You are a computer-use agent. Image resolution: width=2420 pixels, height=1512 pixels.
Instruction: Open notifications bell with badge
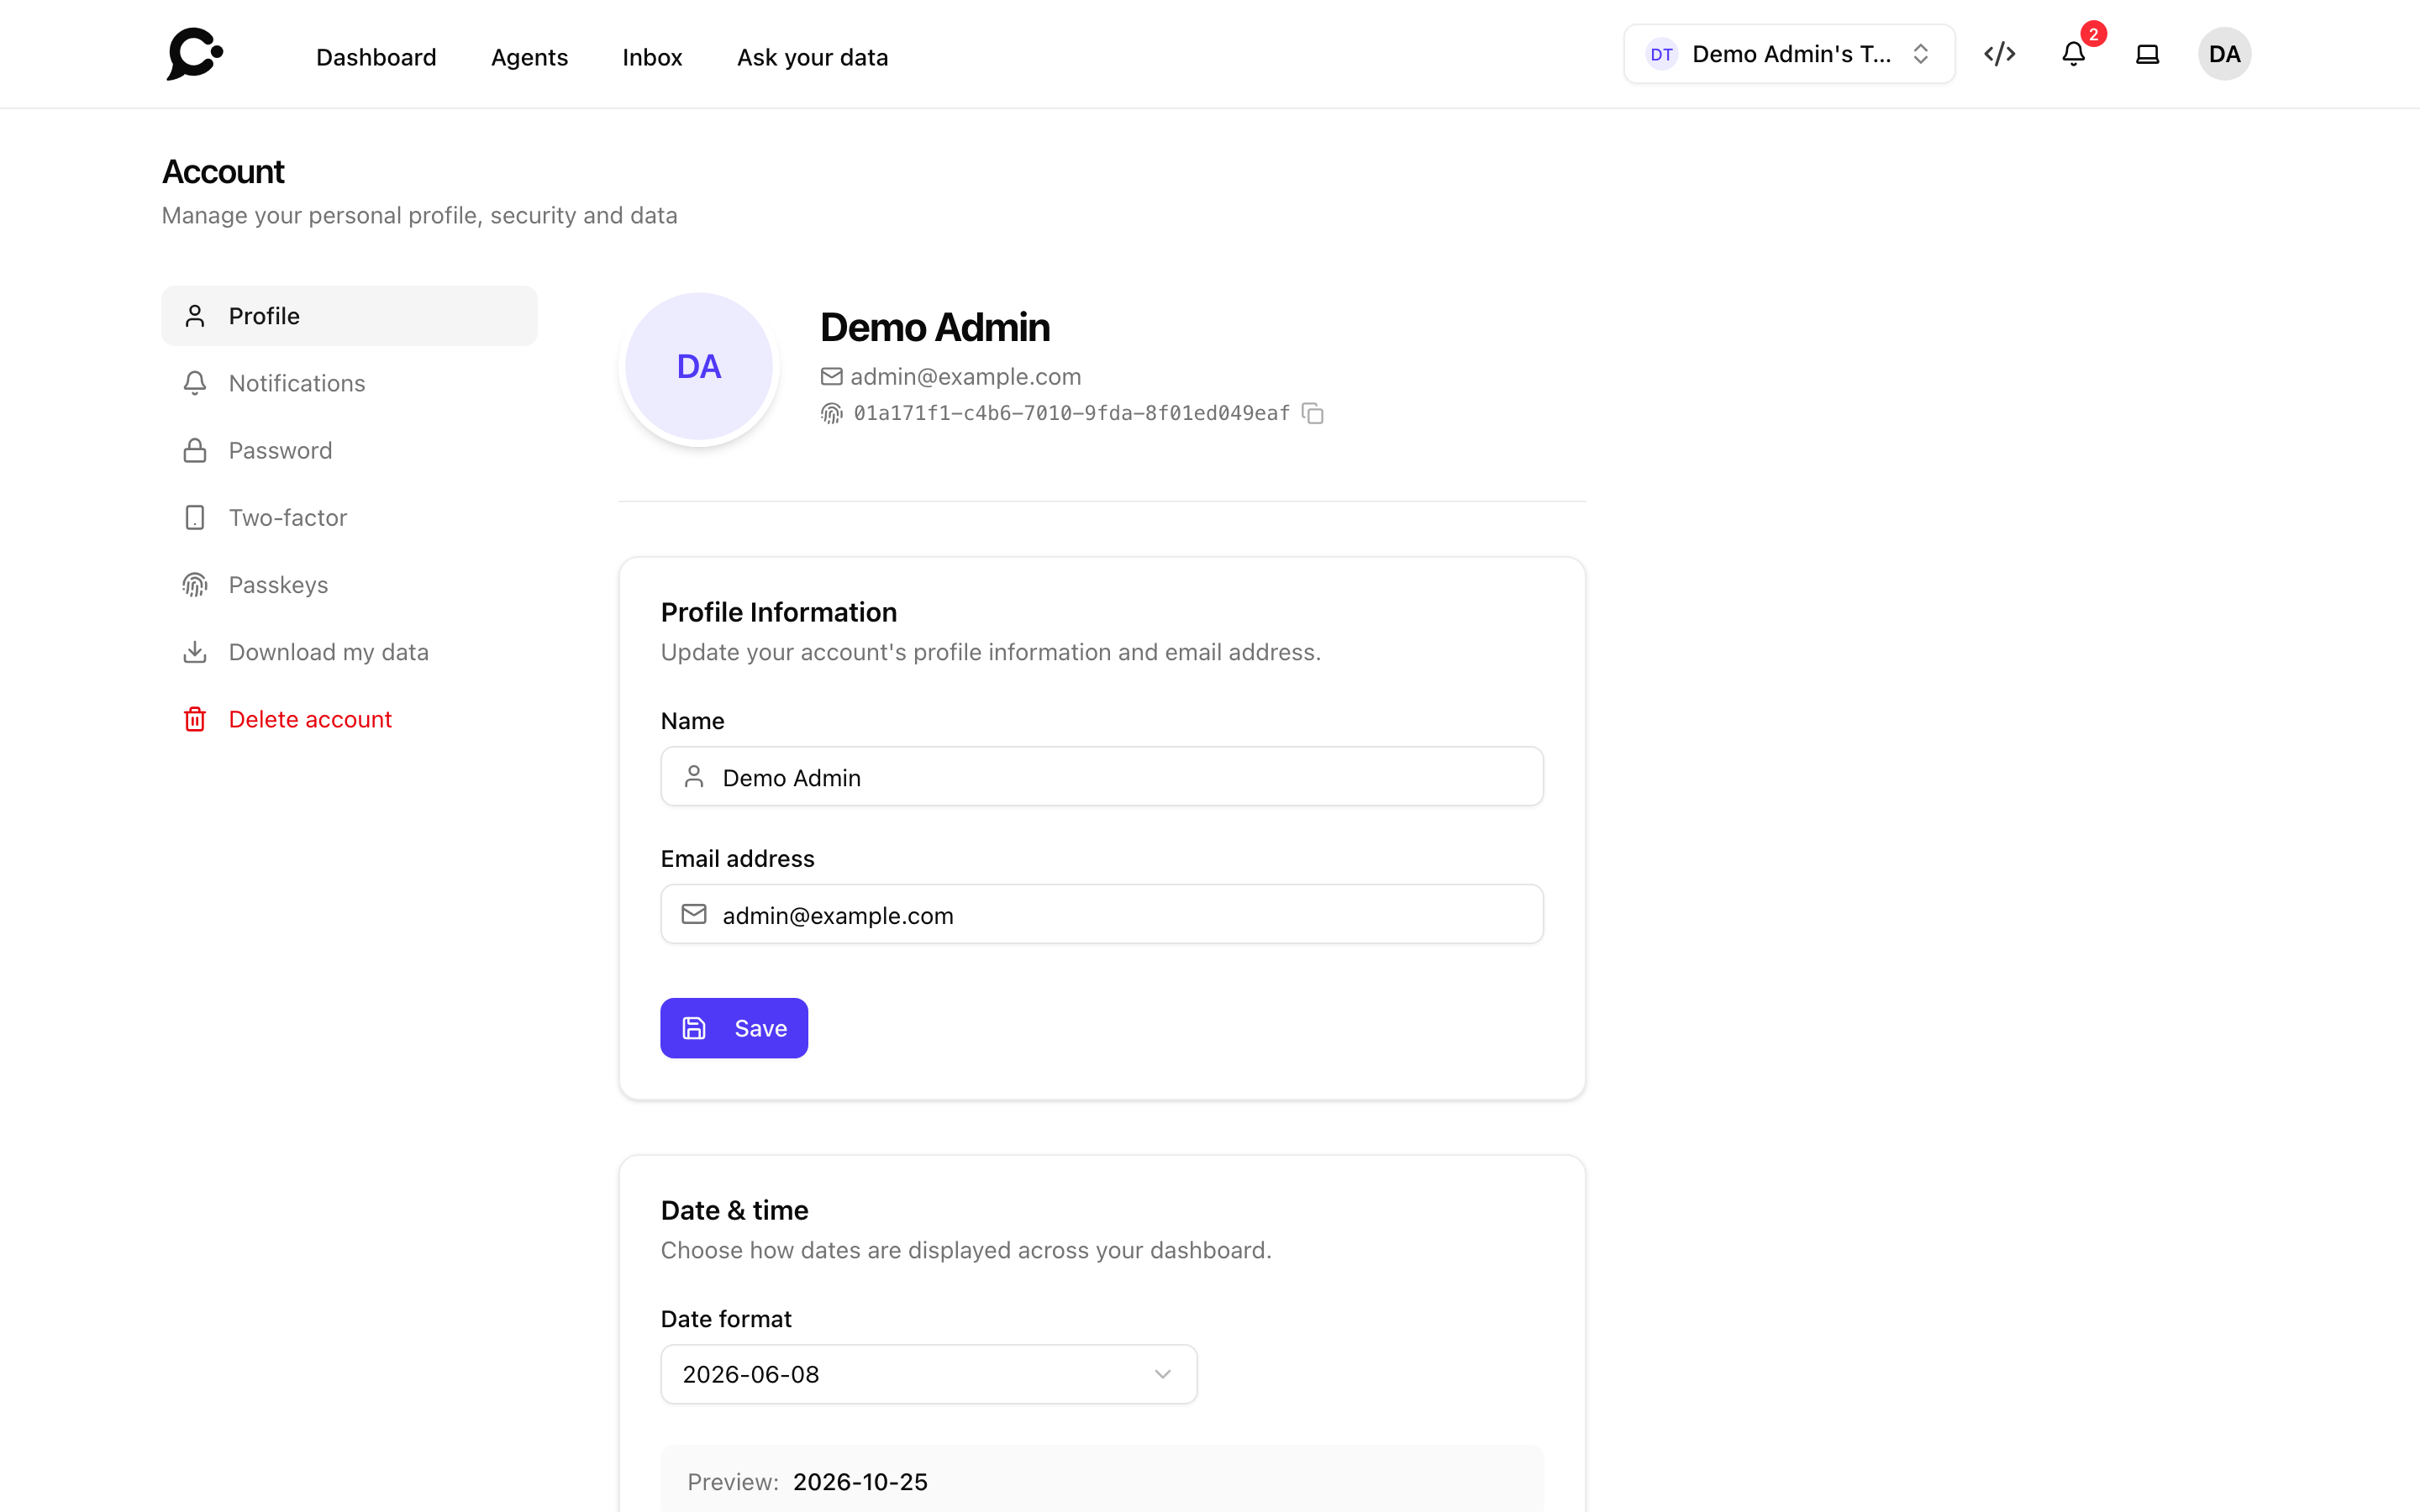tap(2074, 54)
